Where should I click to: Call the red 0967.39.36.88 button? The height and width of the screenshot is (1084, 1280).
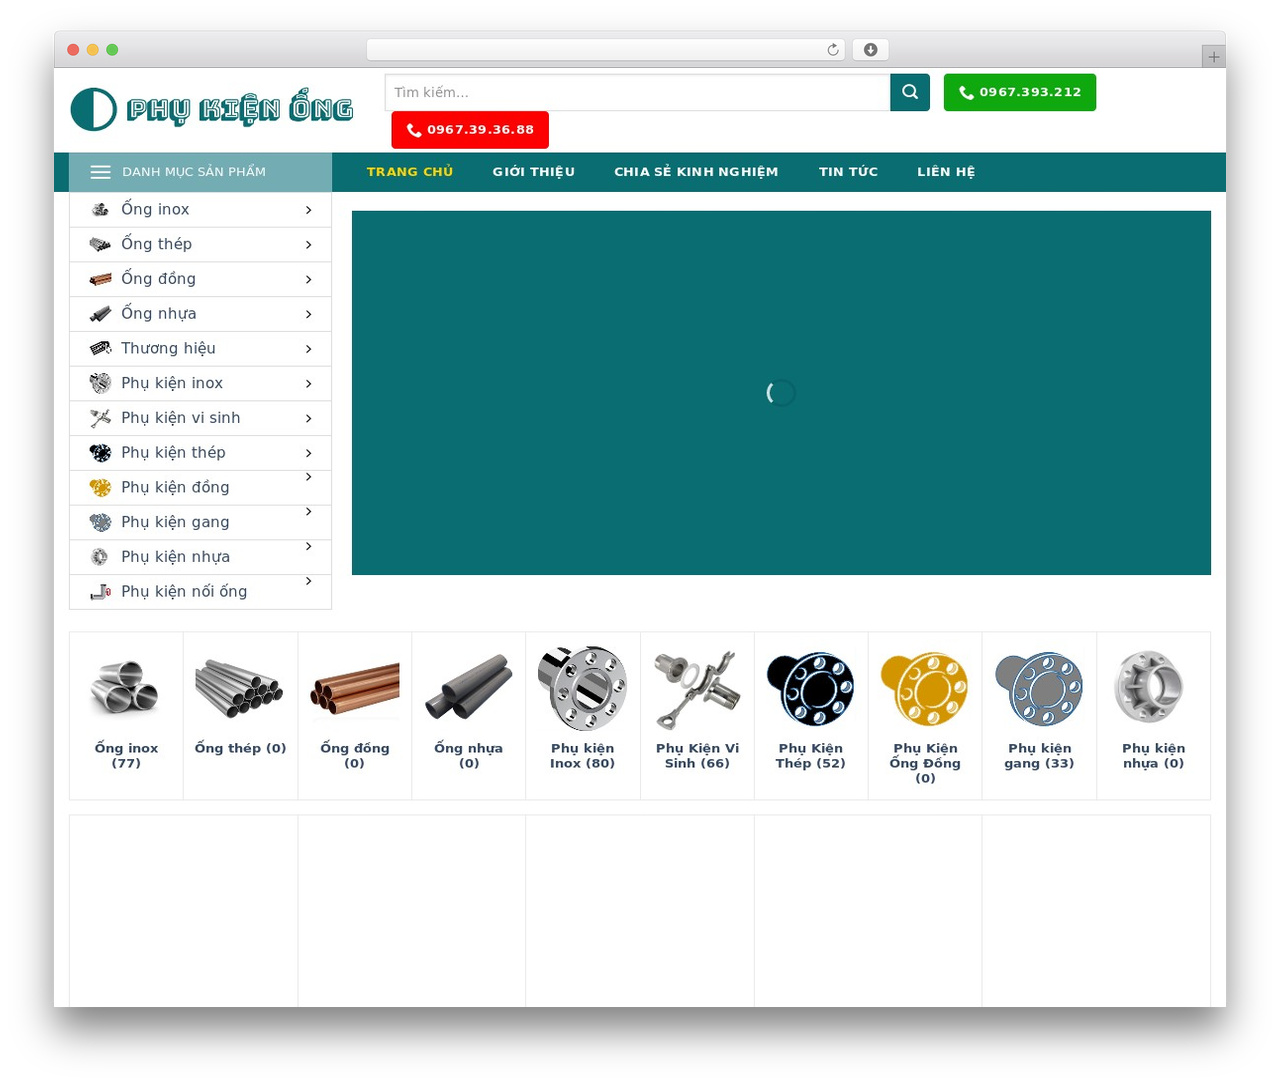click(470, 130)
